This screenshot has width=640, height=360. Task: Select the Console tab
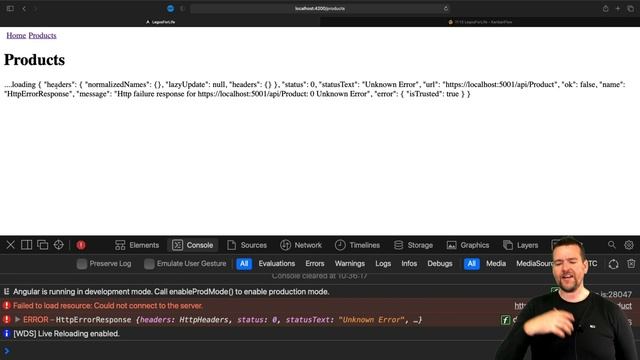[193, 245]
